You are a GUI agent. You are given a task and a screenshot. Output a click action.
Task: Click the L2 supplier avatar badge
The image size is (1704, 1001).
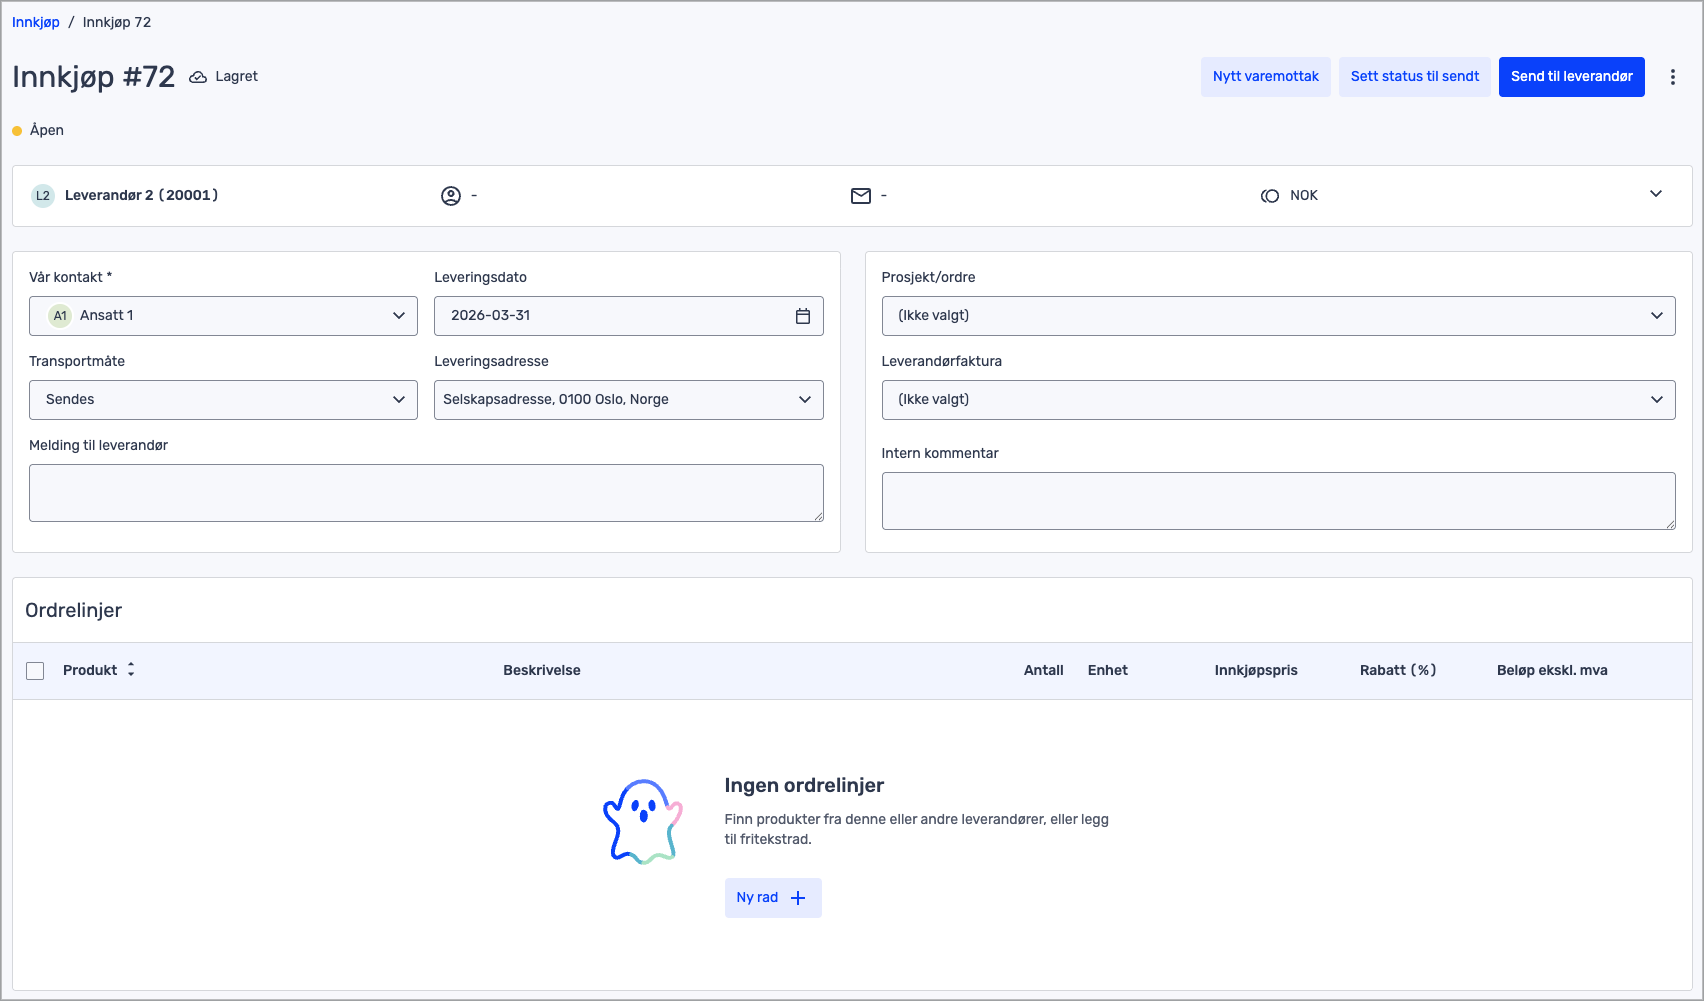tap(43, 196)
